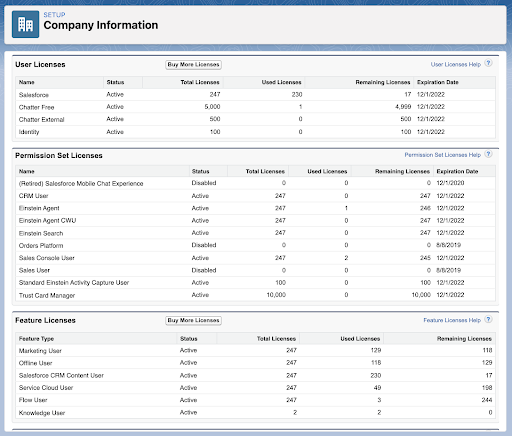The height and width of the screenshot is (436, 512).
Task: Select the Total Licenses header in User Licenses
Action: click(200, 82)
